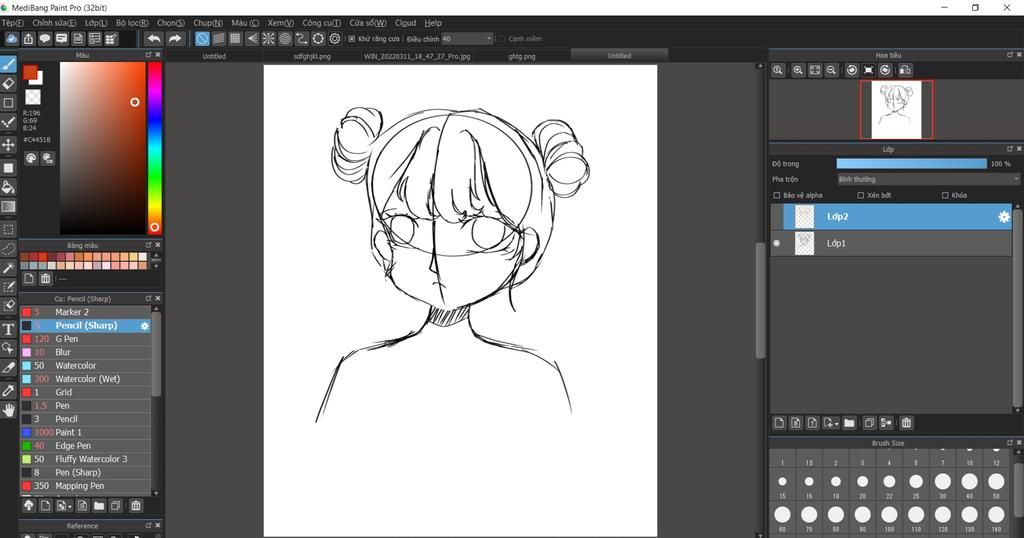Enable the Xén bớt checkbox
The image size is (1024, 538).
[861, 195]
